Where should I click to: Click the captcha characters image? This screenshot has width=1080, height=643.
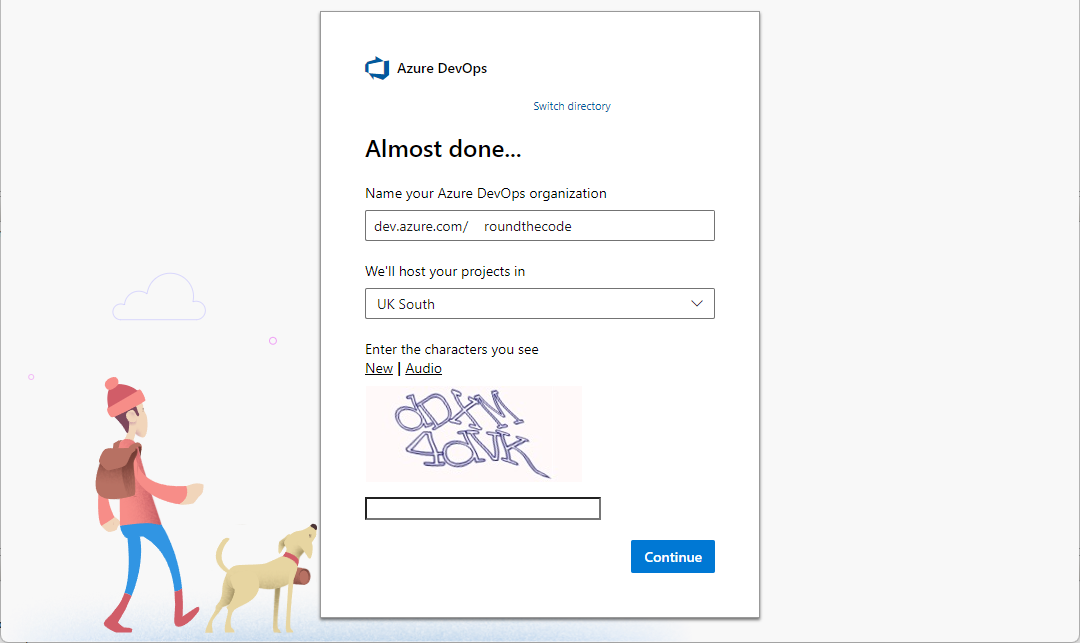point(474,434)
